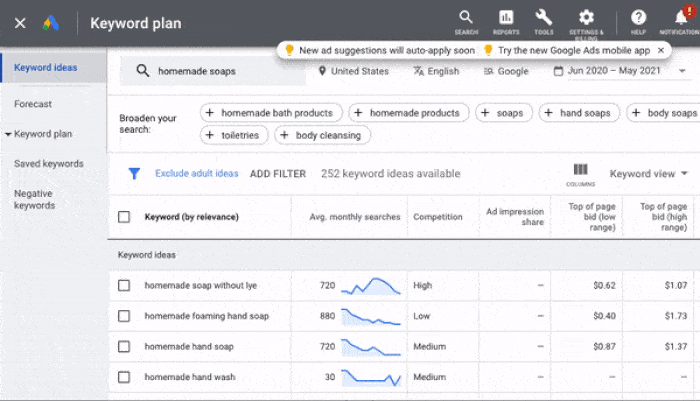Tick the select-all keywords header checkbox

(124, 216)
